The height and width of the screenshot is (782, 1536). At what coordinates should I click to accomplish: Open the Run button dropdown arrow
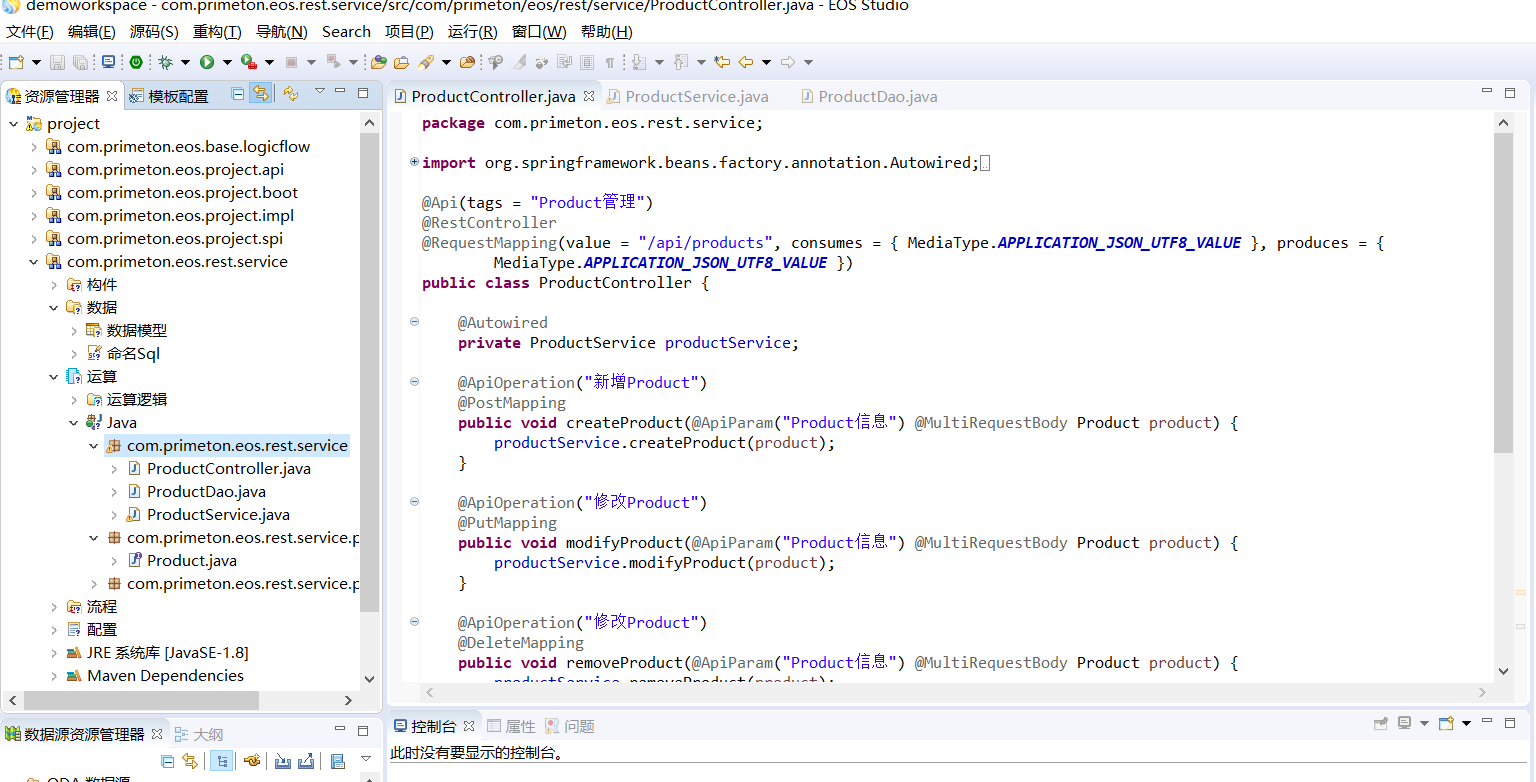tap(227, 62)
